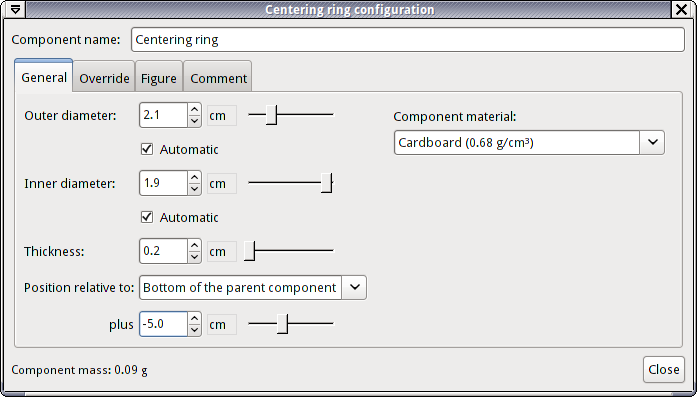697x397 pixels.
Task: Decrease thickness with down arrow
Action: (194, 257)
